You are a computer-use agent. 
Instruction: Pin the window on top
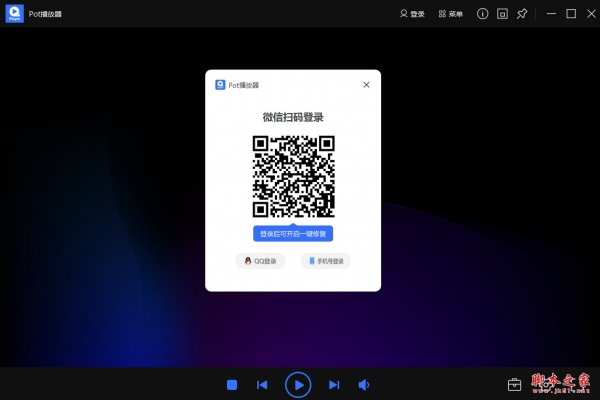pyautogui.click(x=521, y=14)
